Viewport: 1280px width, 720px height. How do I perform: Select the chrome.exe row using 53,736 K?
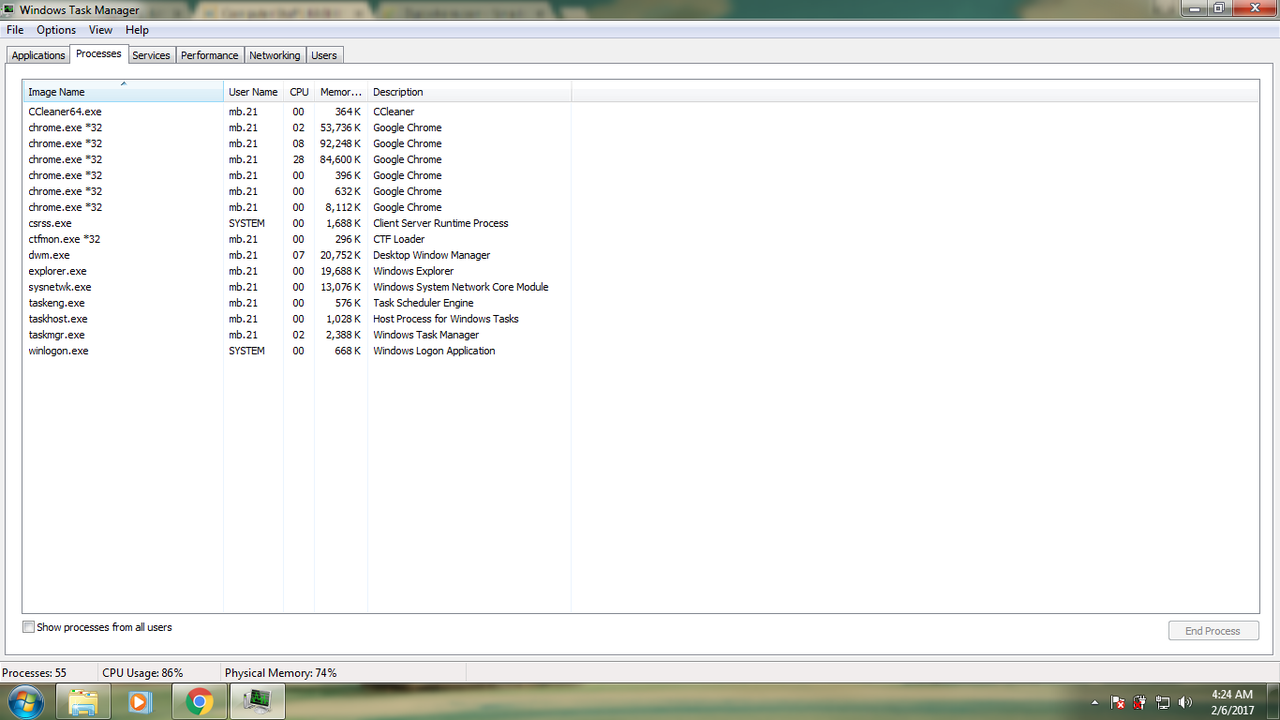297,128
